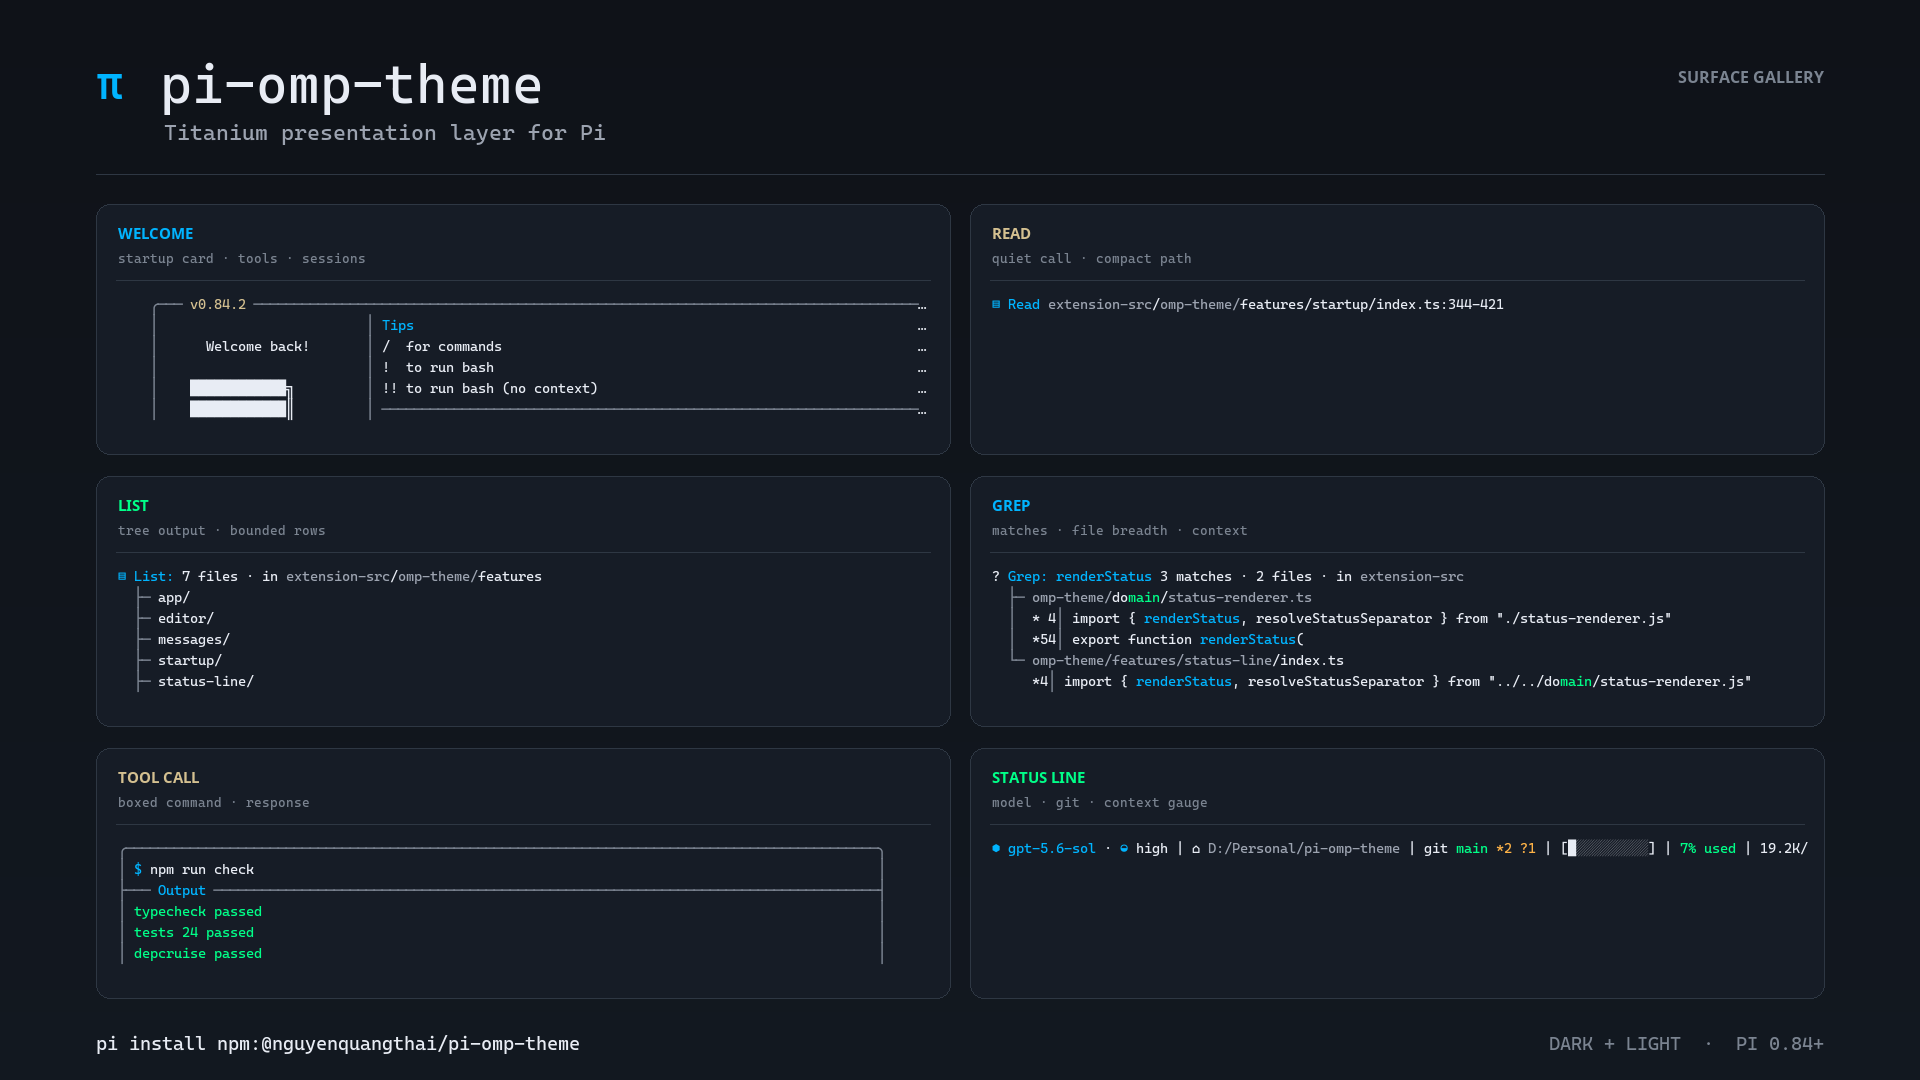The width and height of the screenshot is (1920, 1080).
Task: Click the WELCOME panel heading
Action: point(156,233)
